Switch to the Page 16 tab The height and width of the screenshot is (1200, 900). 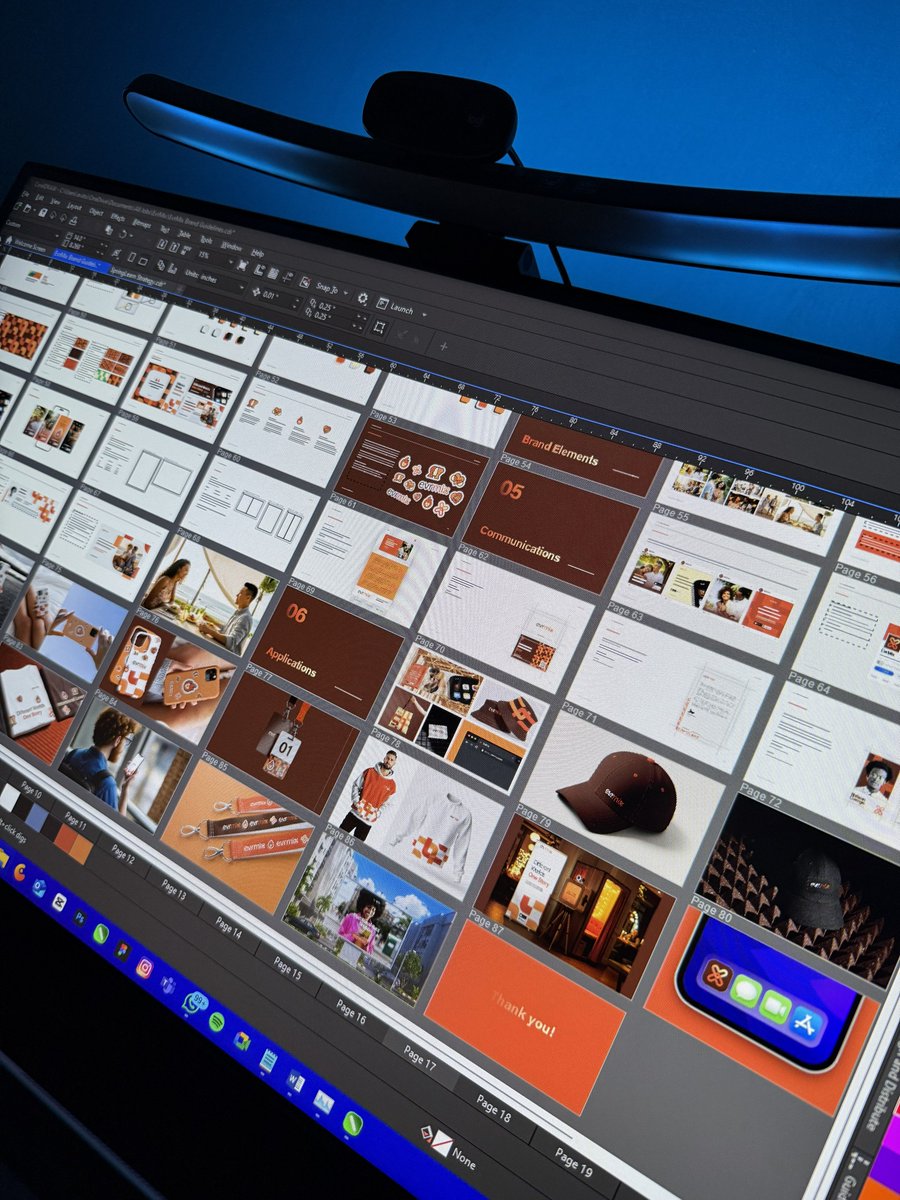[351, 1010]
